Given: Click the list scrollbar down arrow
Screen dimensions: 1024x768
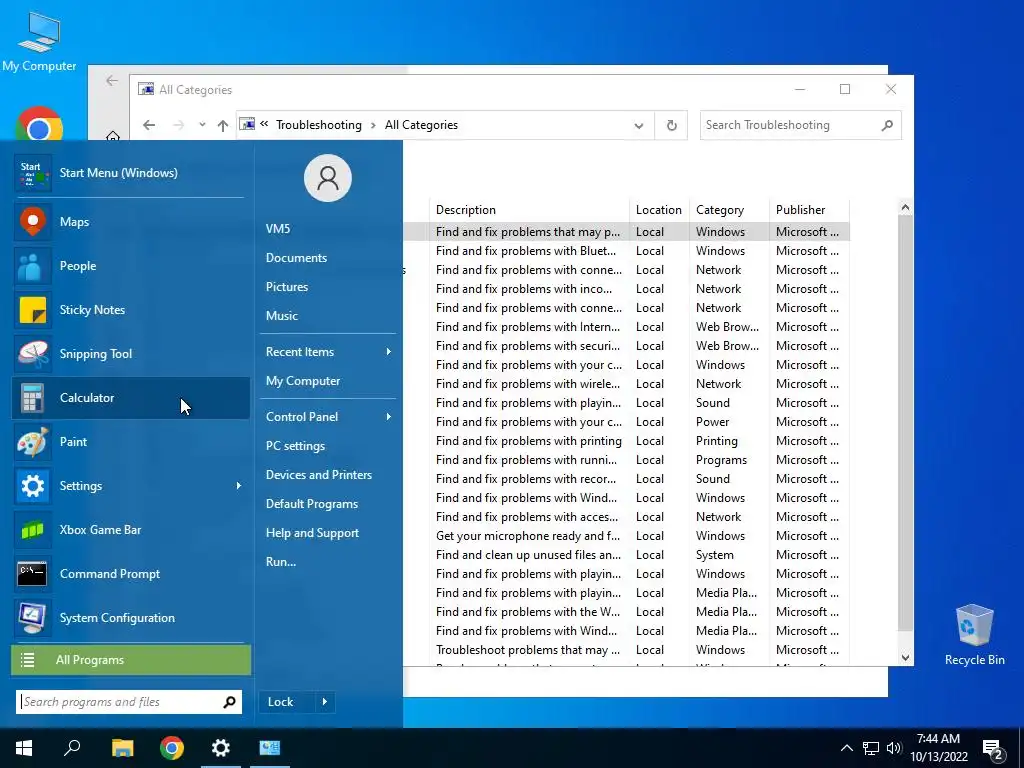Looking at the screenshot, I should click(x=905, y=658).
